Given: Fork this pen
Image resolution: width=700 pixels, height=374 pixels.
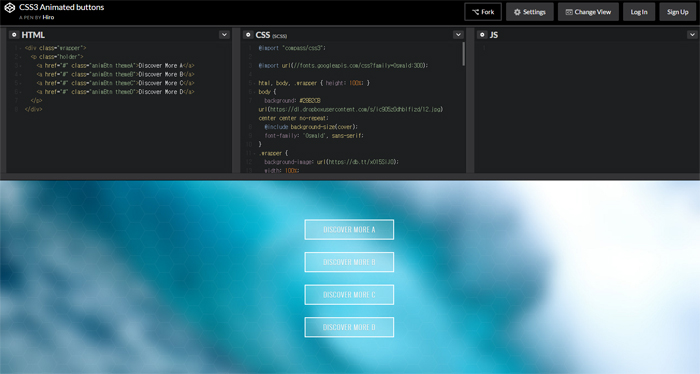Looking at the screenshot, I should click(483, 12).
